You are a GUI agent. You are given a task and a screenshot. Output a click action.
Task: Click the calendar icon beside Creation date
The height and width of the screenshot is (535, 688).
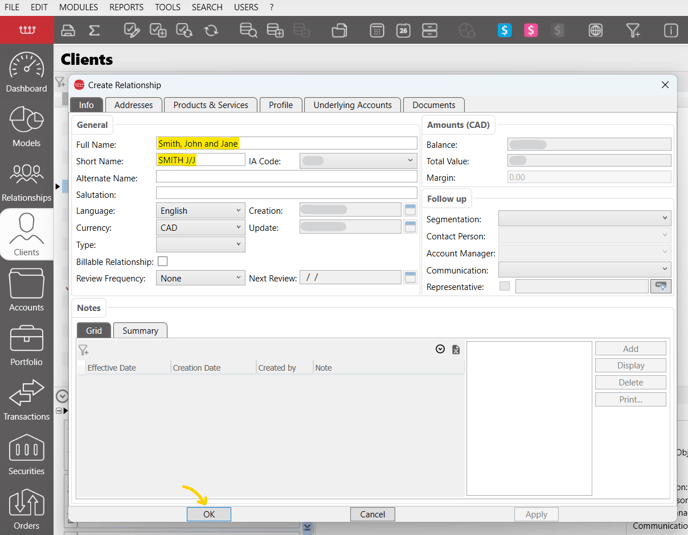[x=410, y=211]
